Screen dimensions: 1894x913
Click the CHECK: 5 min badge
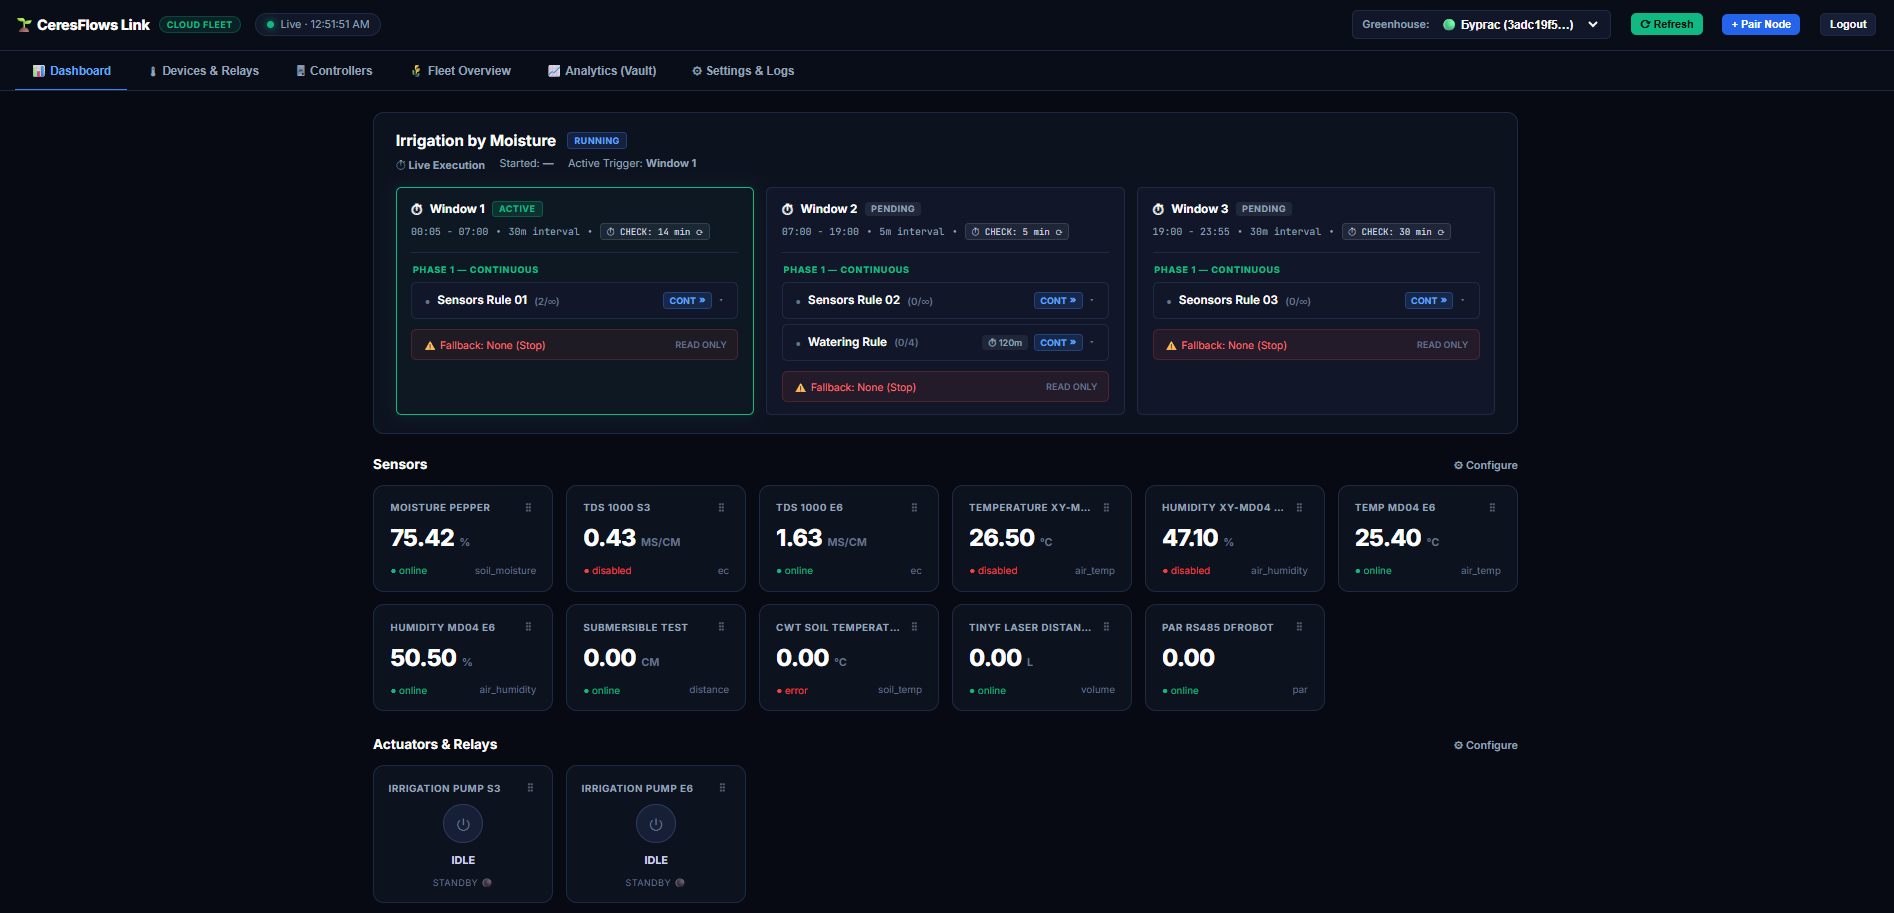pos(1017,232)
